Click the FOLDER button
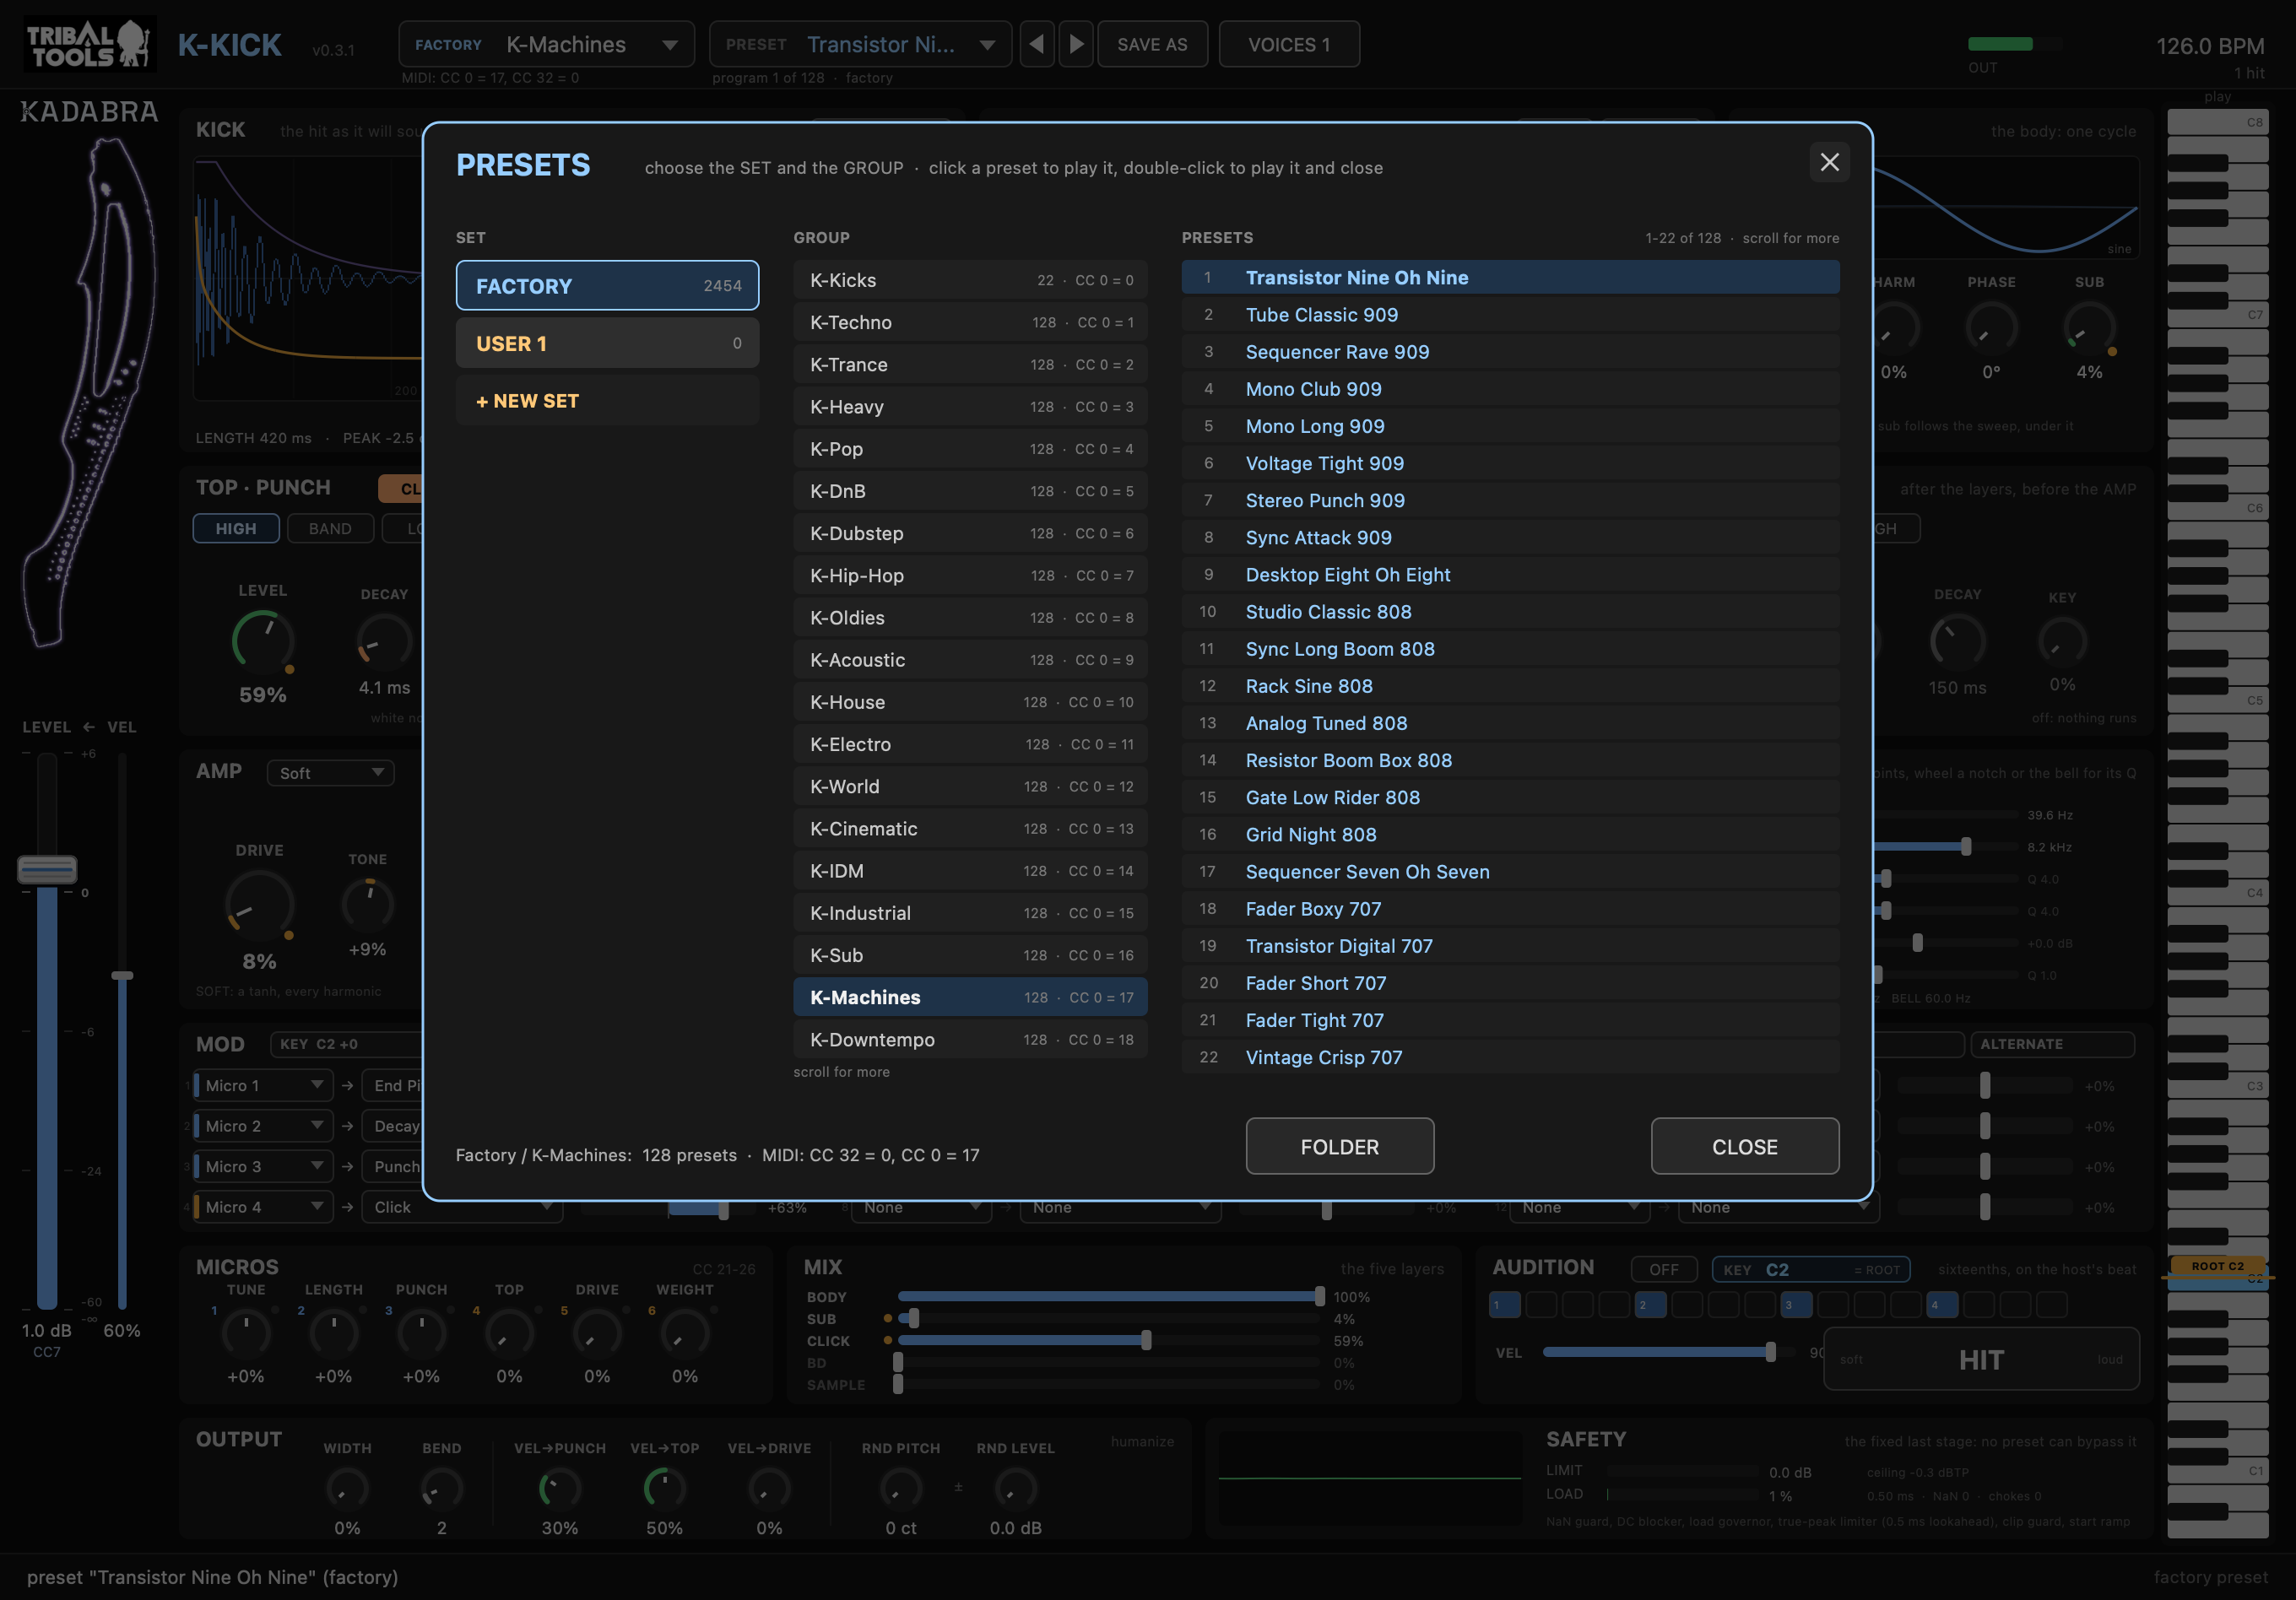Viewport: 2296px width, 1600px height. 1339,1146
